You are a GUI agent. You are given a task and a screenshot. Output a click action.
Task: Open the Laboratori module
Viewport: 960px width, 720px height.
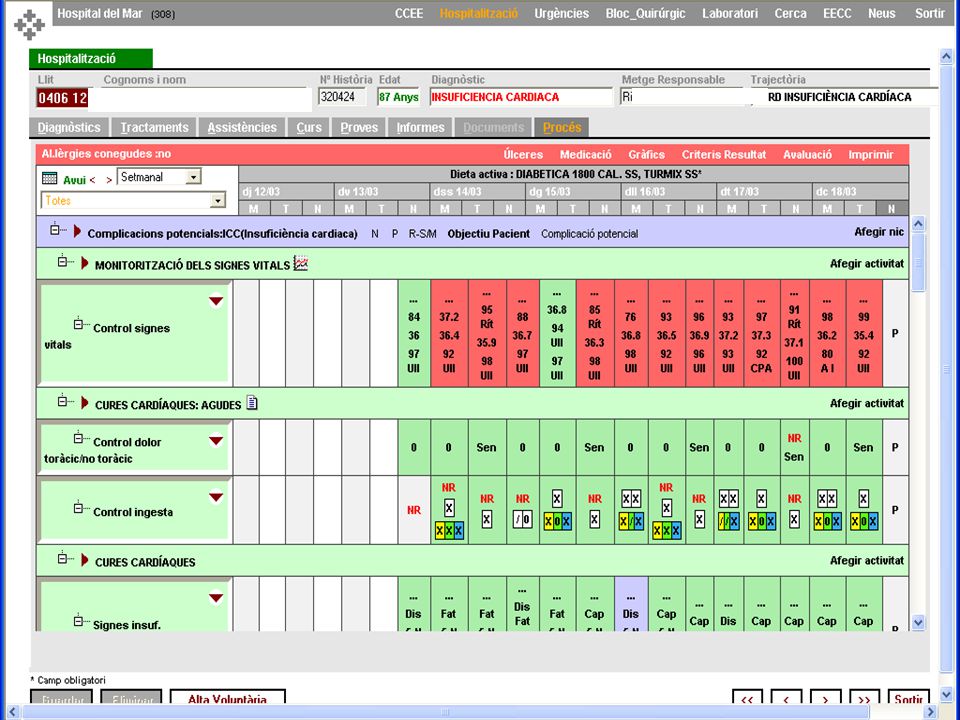[730, 13]
